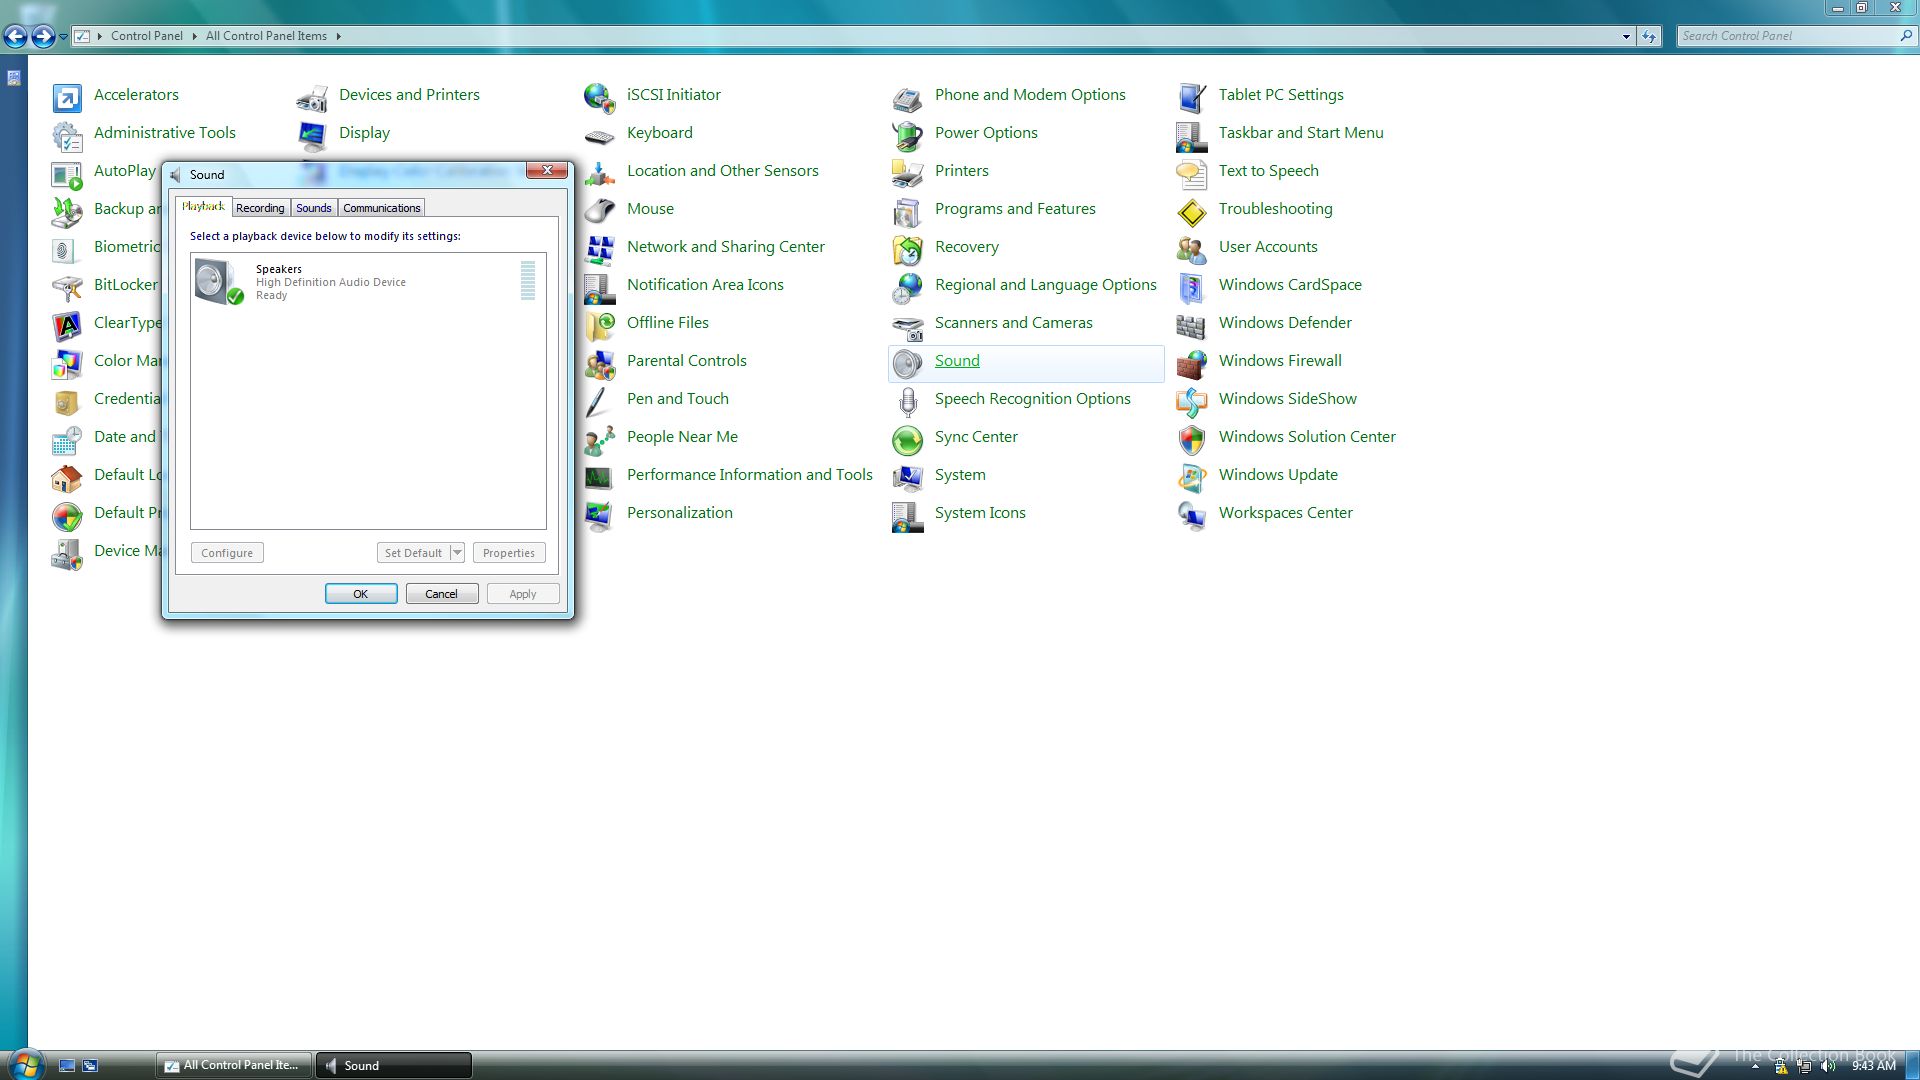The width and height of the screenshot is (1920, 1080).
Task: Expand the Control Panel breadcrumb arrow
Action: pyautogui.click(x=194, y=36)
